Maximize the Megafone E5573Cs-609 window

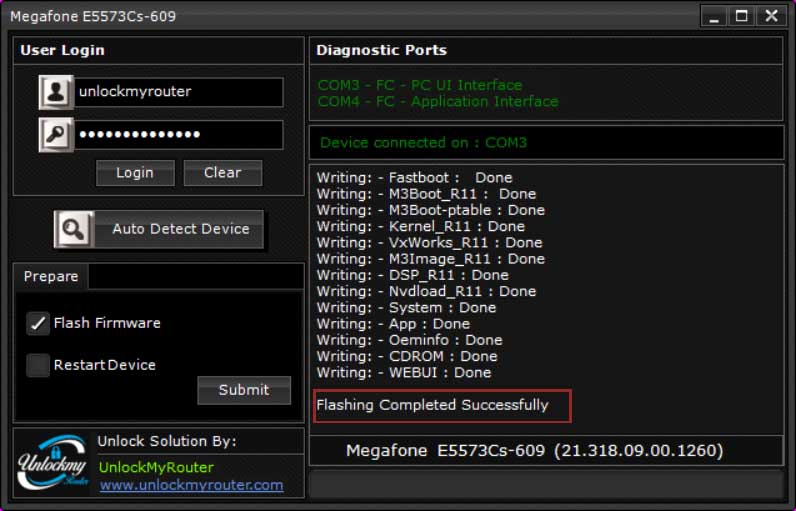(742, 16)
